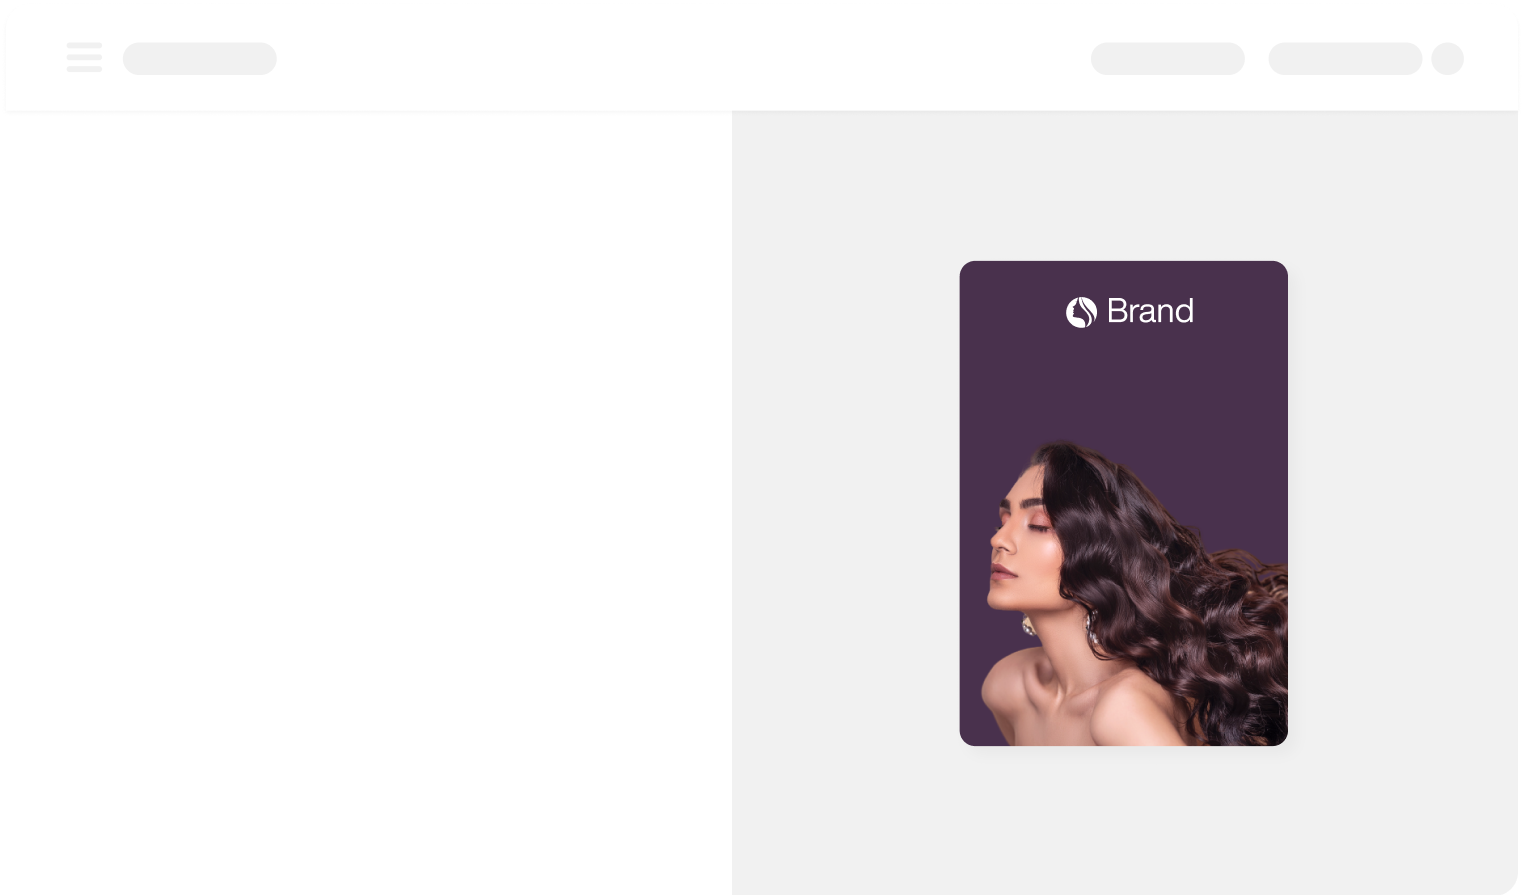Screen dimensions: 1522x895
Task: Click gray canvas left of the card
Action: point(845,502)
